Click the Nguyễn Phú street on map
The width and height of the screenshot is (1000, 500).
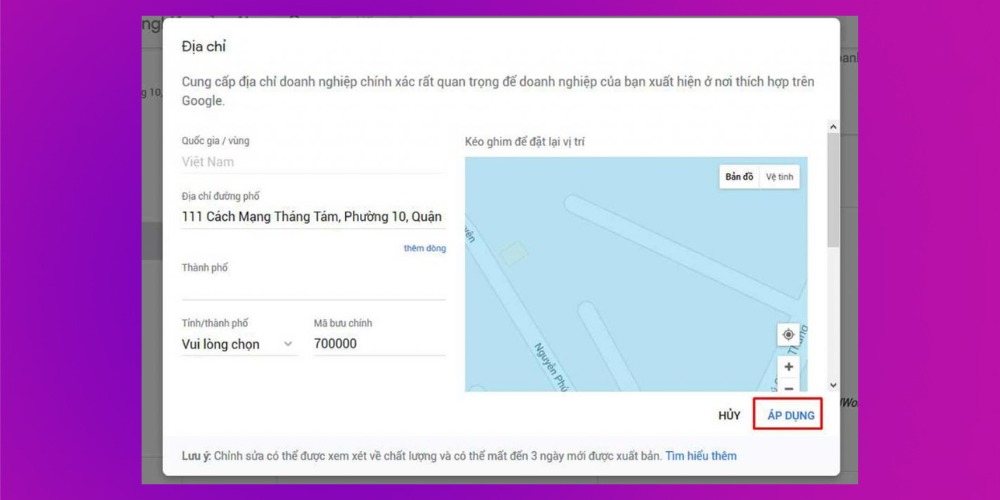click(554, 370)
